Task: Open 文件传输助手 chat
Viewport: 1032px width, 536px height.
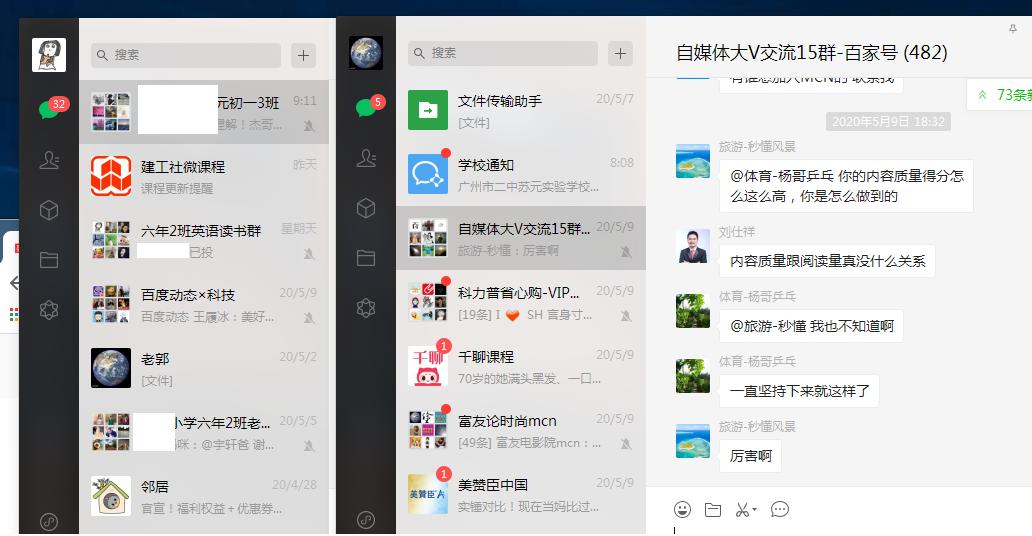Action: [x=521, y=110]
